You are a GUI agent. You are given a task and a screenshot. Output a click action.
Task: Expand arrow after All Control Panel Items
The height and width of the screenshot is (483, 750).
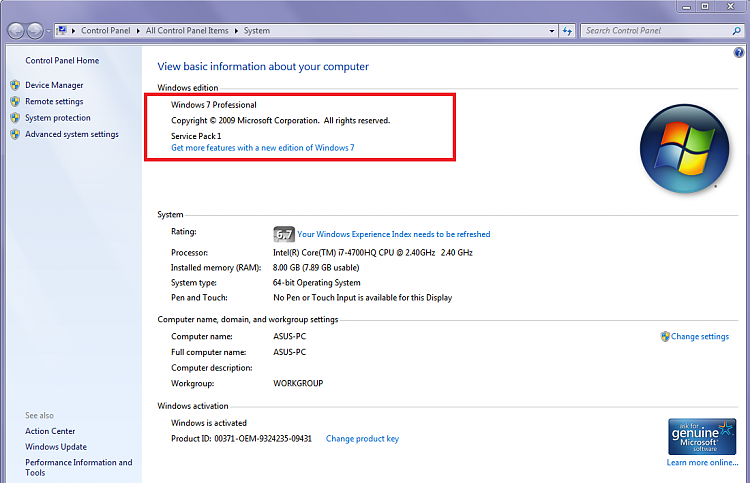(236, 31)
